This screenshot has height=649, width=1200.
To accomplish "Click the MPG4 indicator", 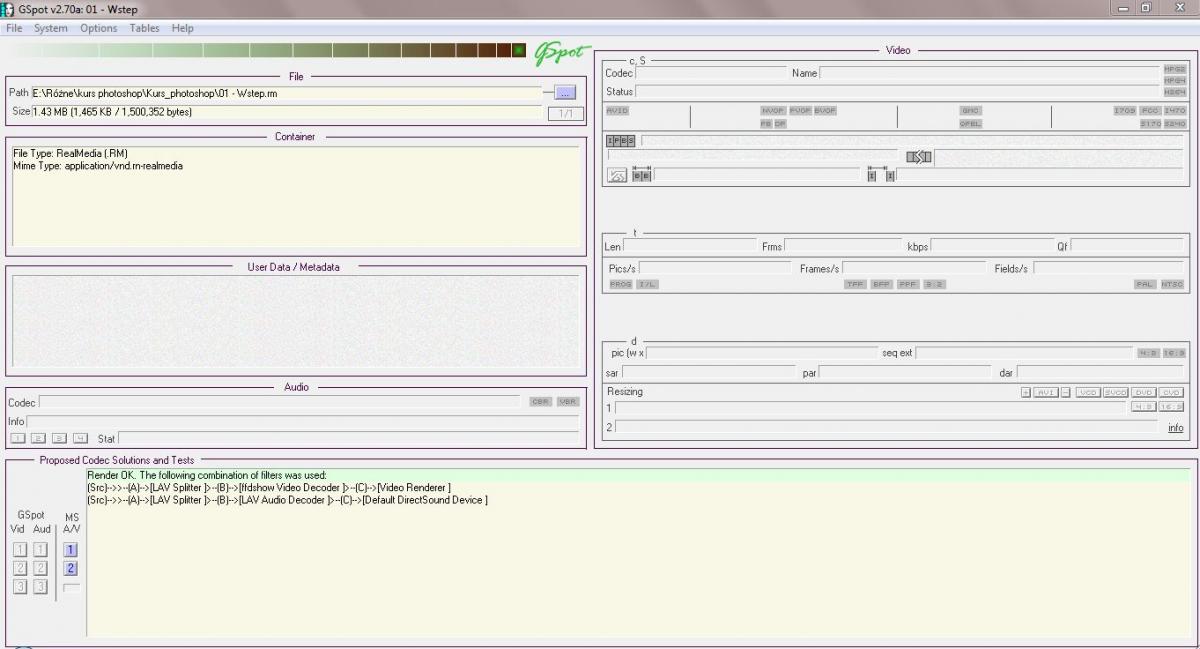I will (x=1174, y=80).
